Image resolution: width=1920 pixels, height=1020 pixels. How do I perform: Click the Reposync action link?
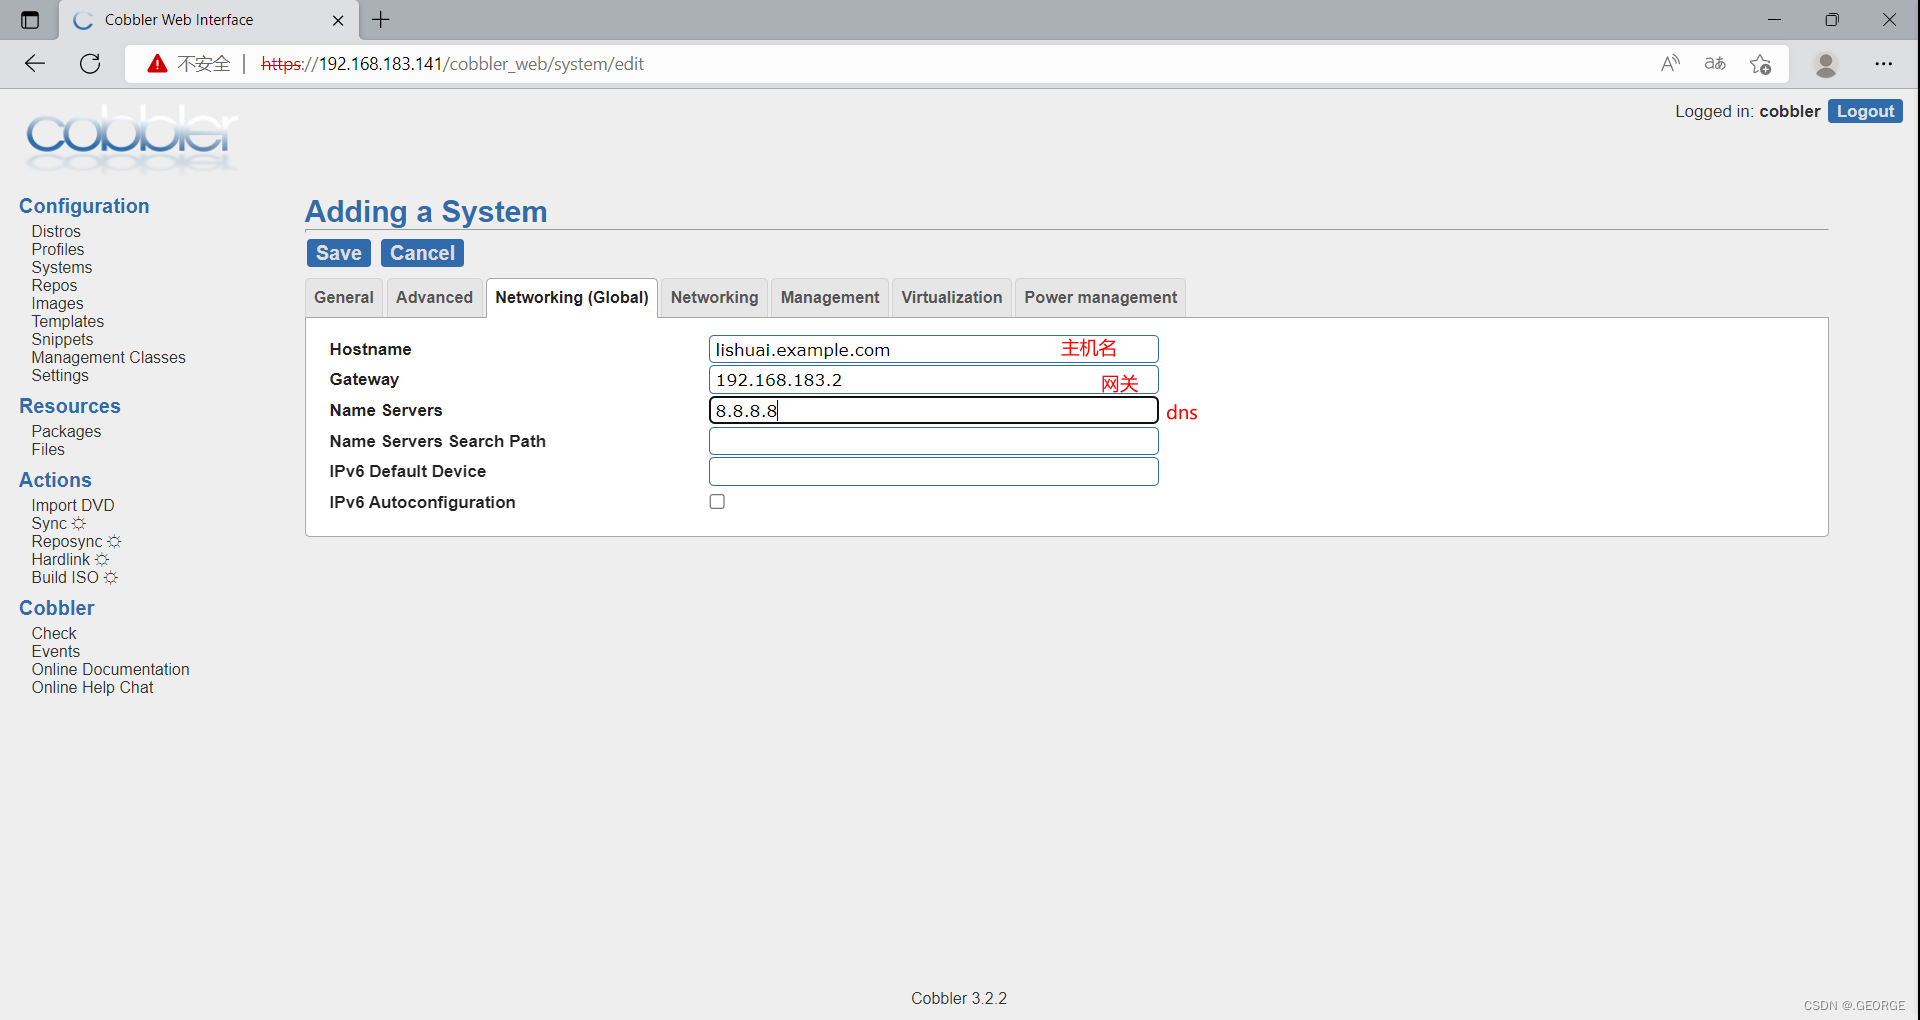coord(67,542)
